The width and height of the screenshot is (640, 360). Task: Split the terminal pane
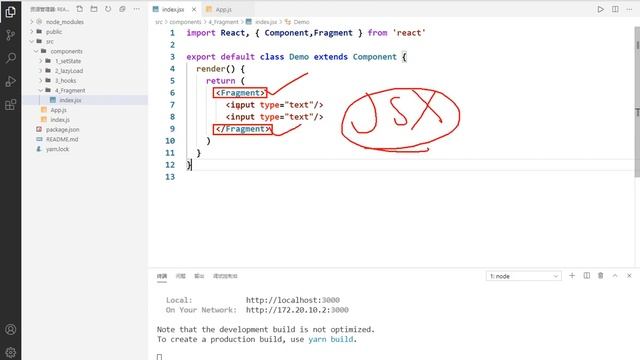click(587, 276)
